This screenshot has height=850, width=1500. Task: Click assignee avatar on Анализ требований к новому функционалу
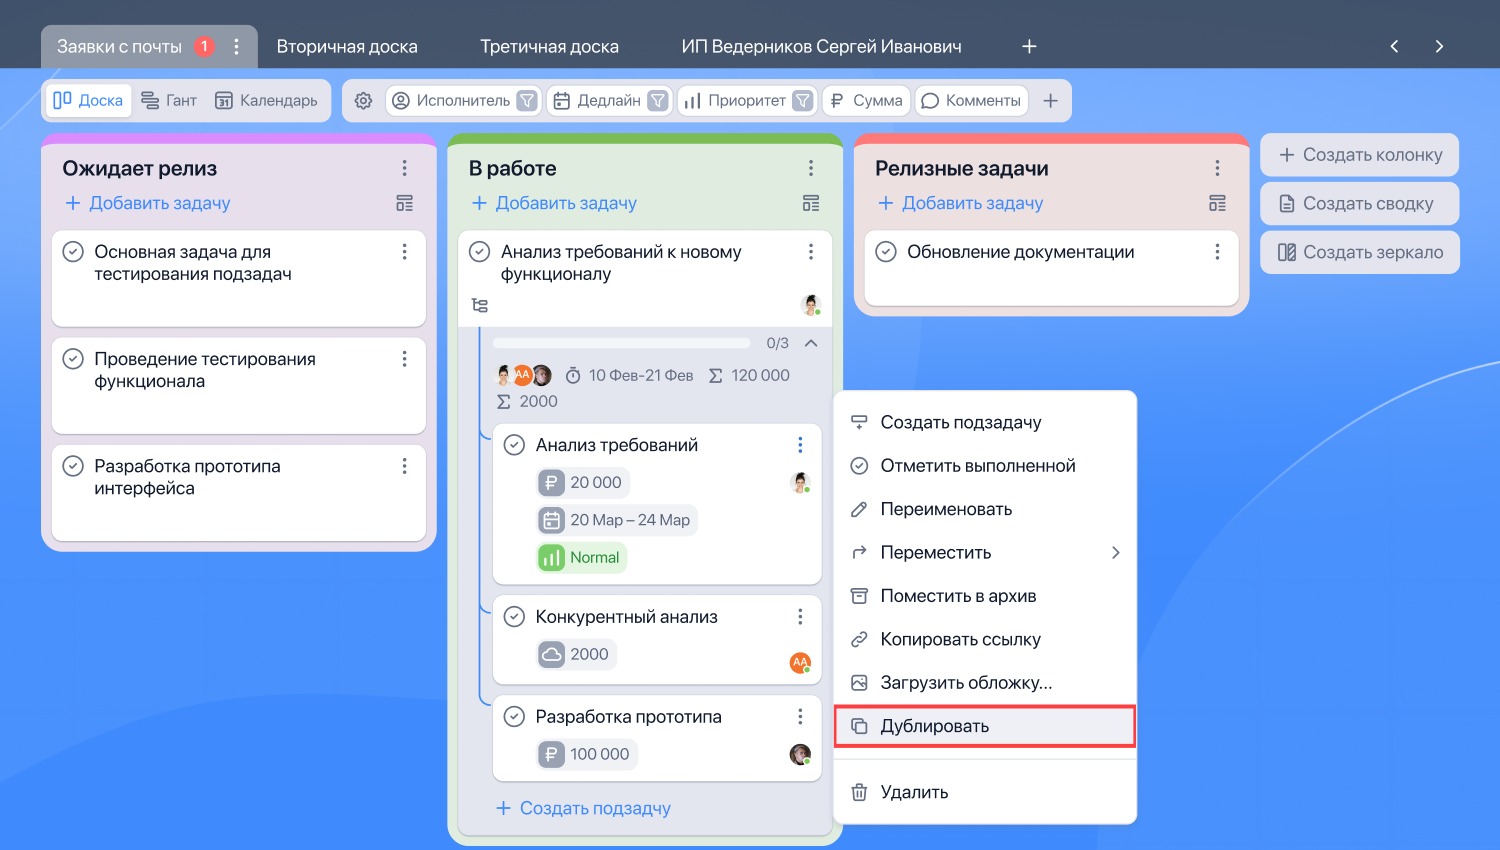[x=811, y=305]
